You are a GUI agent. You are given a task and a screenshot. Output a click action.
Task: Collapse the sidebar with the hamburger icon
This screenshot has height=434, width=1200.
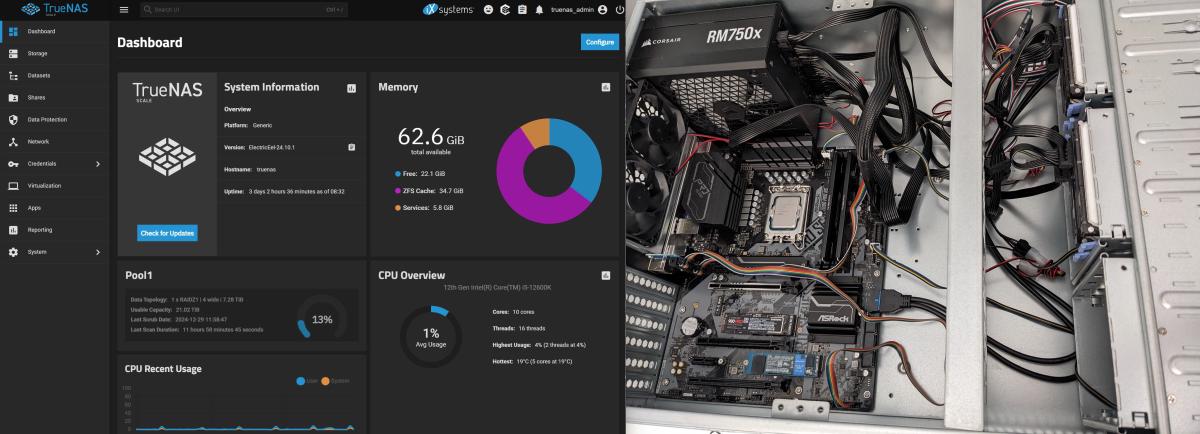(x=124, y=9)
